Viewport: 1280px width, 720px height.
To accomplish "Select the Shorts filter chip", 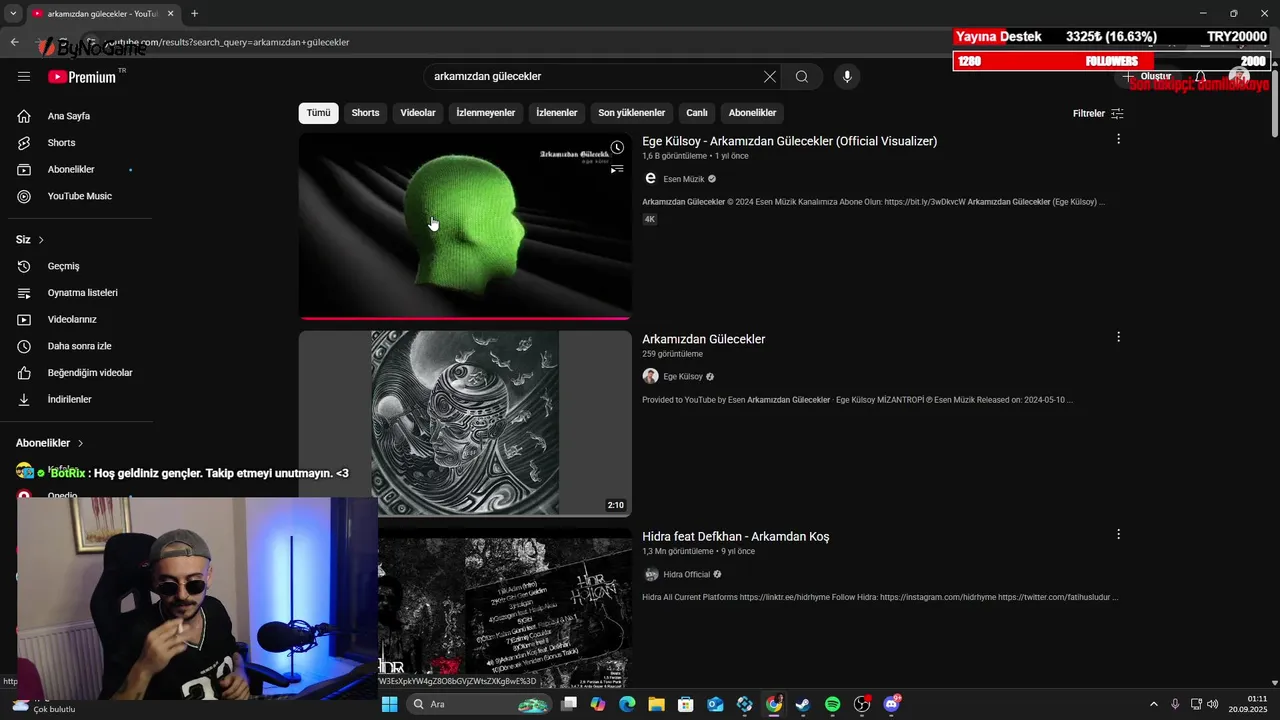I will [x=365, y=113].
